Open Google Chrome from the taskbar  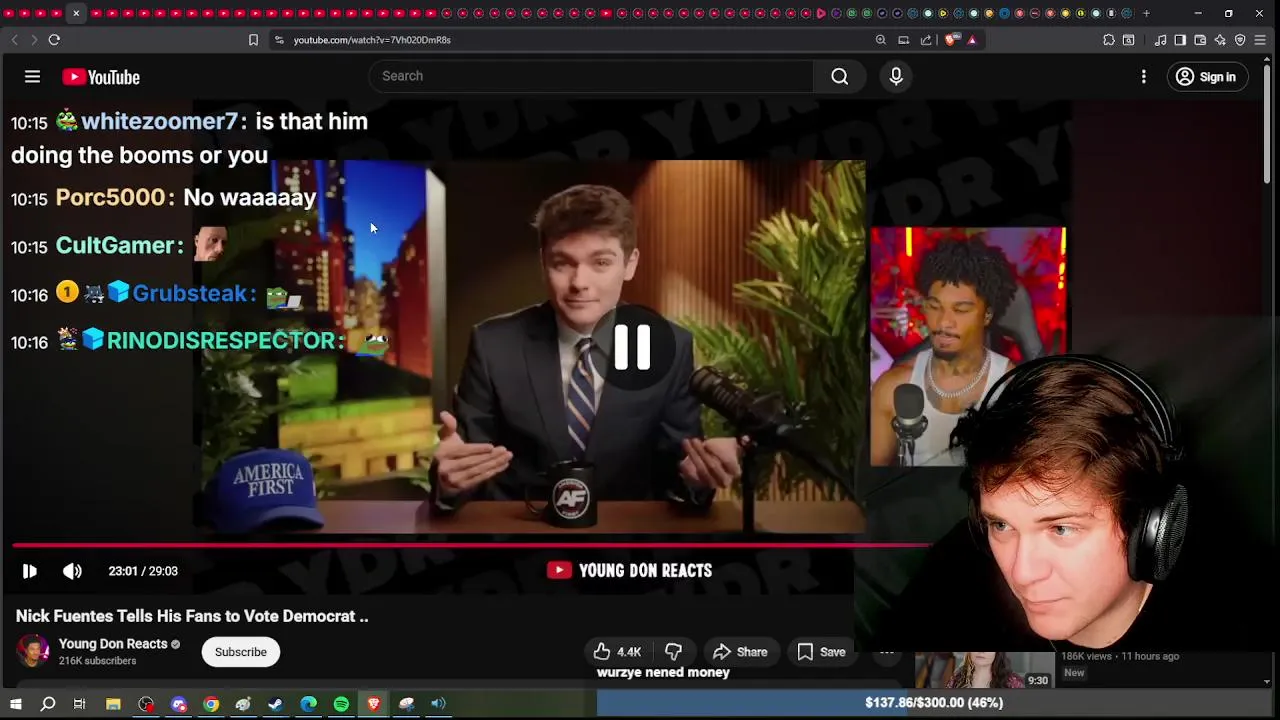coord(211,704)
